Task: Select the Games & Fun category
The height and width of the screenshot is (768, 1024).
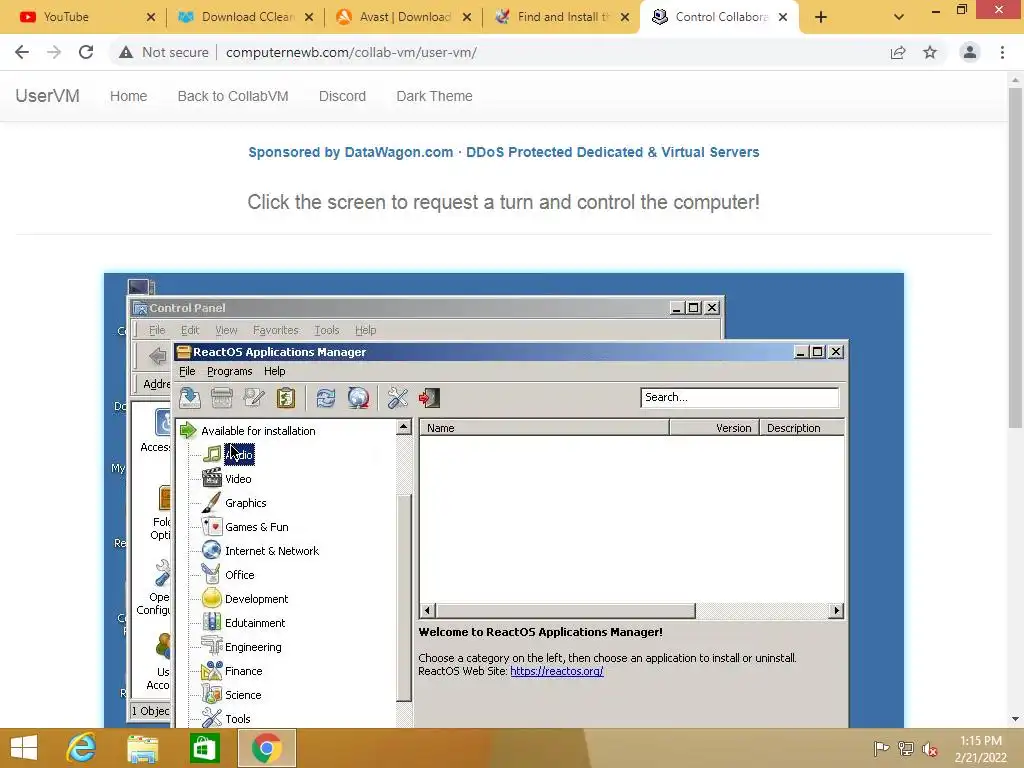Action: click(x=257, y=527)
